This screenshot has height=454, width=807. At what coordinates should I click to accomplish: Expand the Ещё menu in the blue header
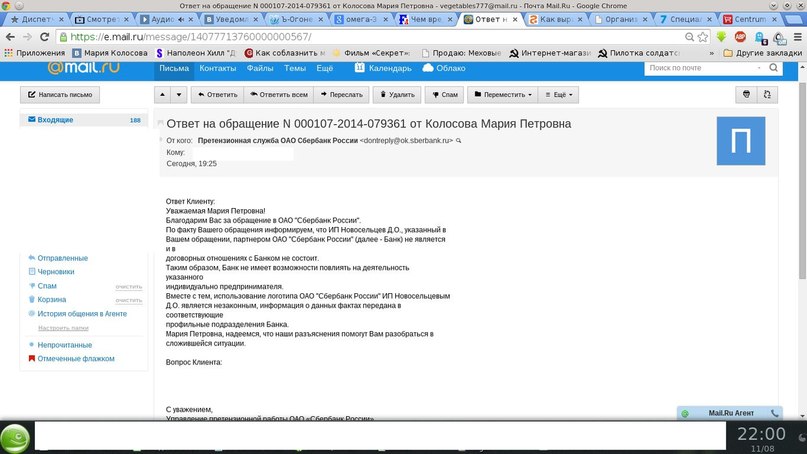pyautogui.click(x=324, y=68)
